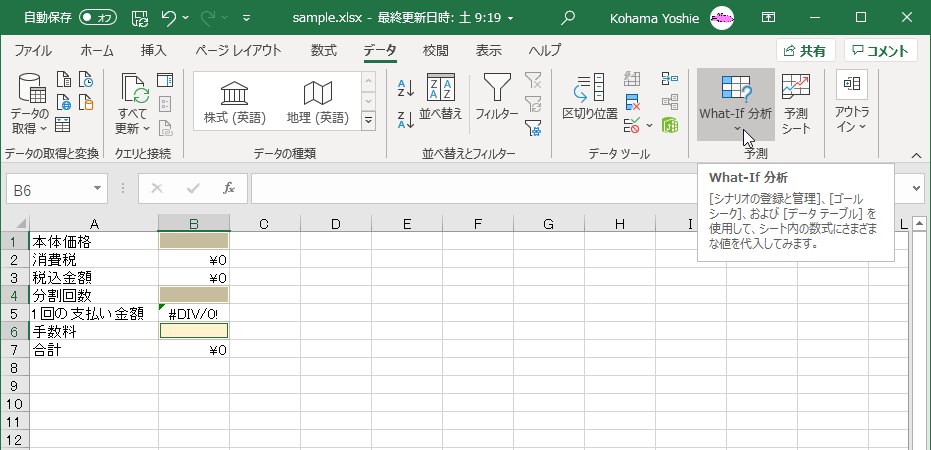Expand the formula bar with chevron
The height and width of the screenshot is (450, 931).
pyautogui.click(x=915, y=189)
